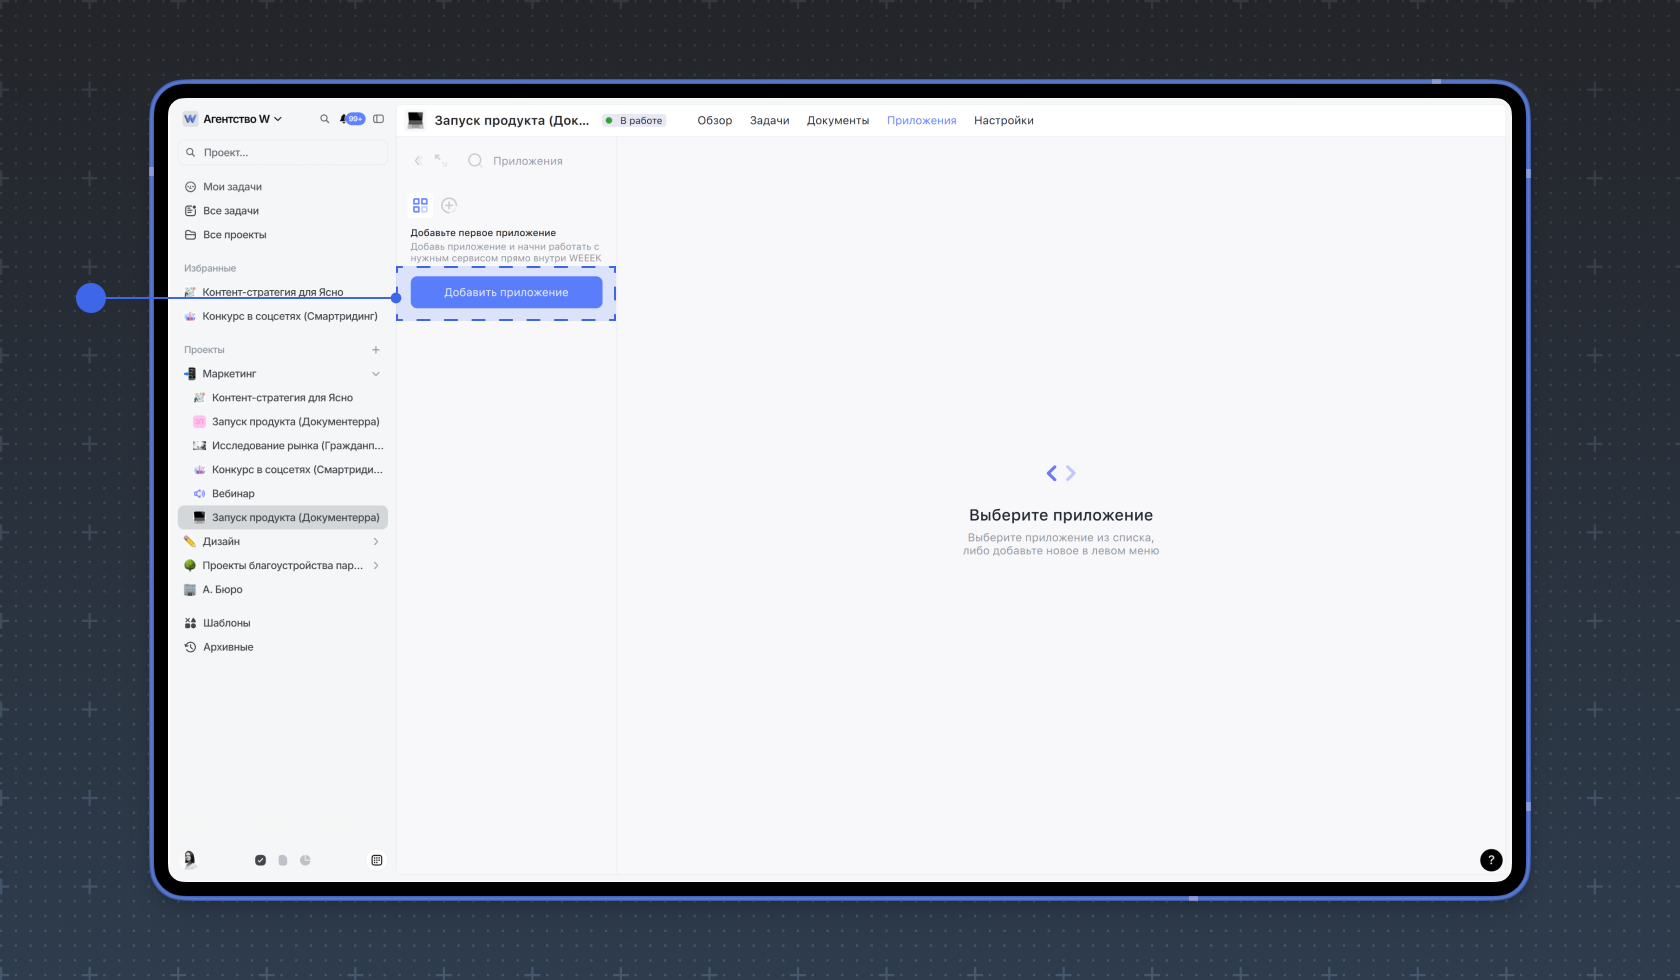This screenshot has height=980, width=1680.
Task: Open the calculator-like widget icon at sidebar bottom
Action: tap(377, 860)
